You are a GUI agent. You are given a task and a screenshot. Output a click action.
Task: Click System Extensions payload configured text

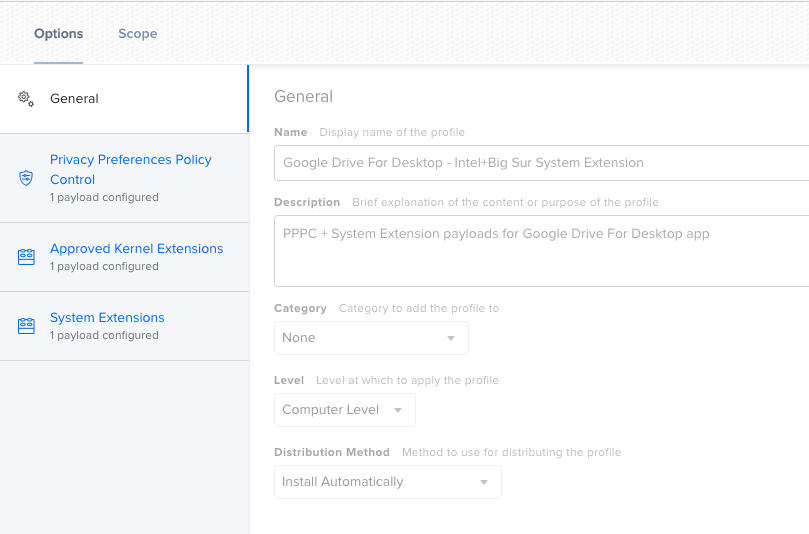(104, 335)
